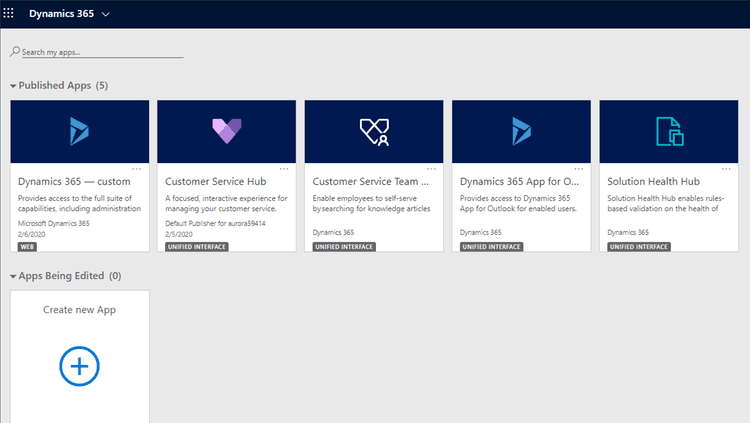750x423 pixels.
Task: Click the Dynamics 365 custom app logo
Action: click(x=79, y=130)
